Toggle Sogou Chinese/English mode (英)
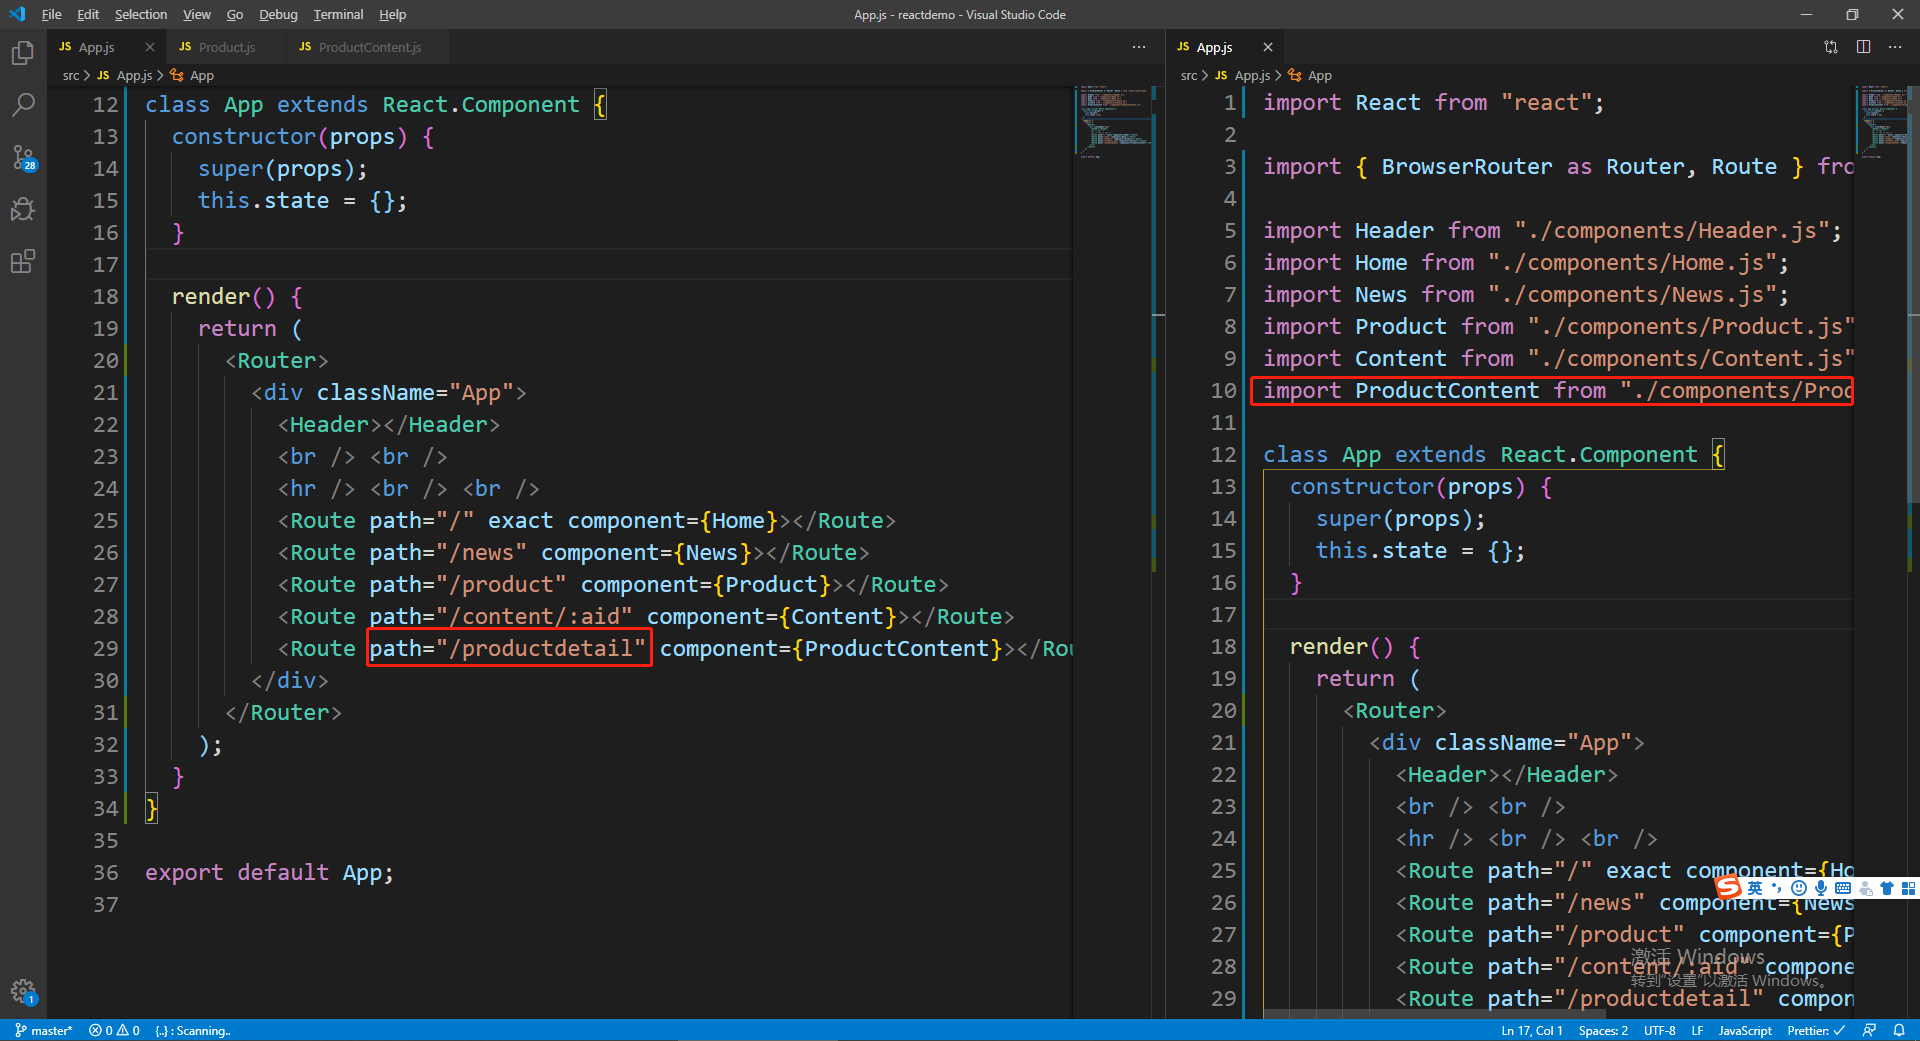1920x1041 pixels. point(1755,888)
